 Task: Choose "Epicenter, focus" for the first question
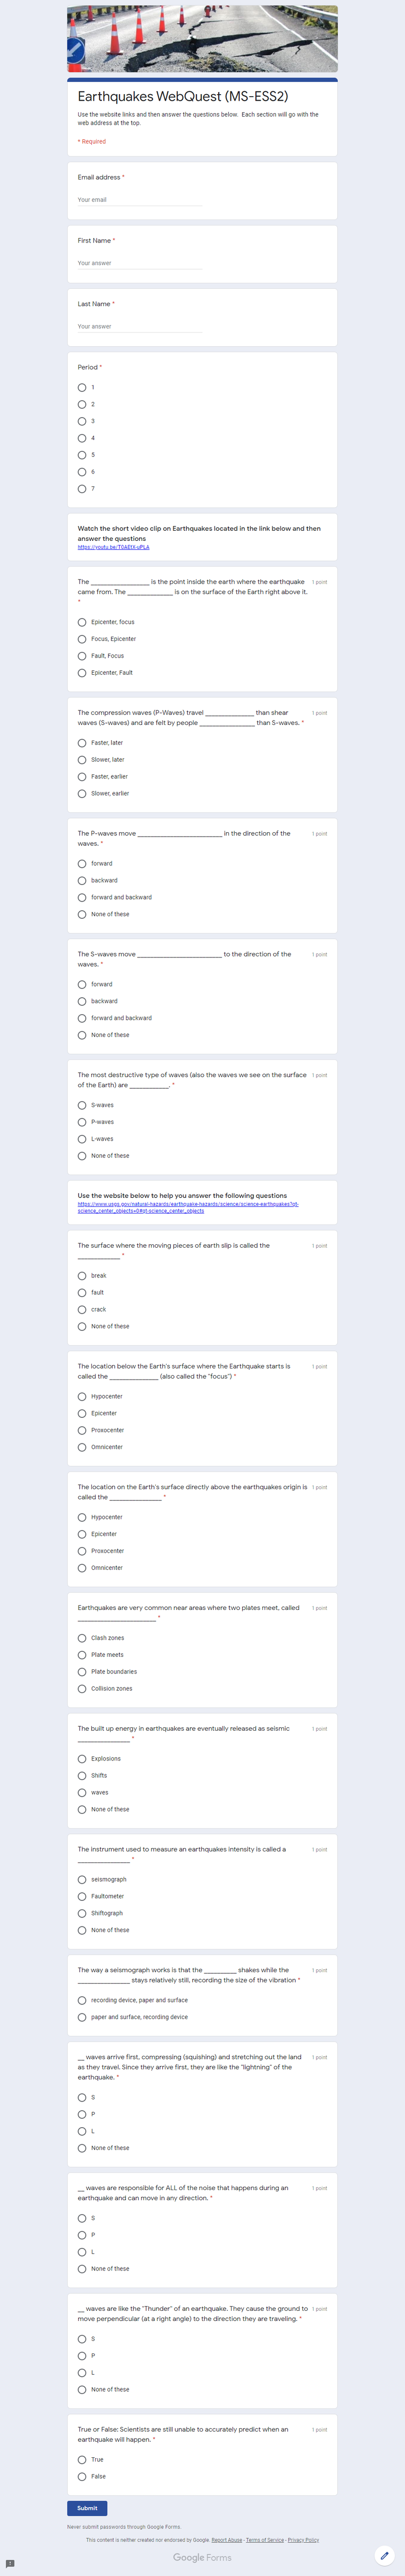tap(82, 622)
